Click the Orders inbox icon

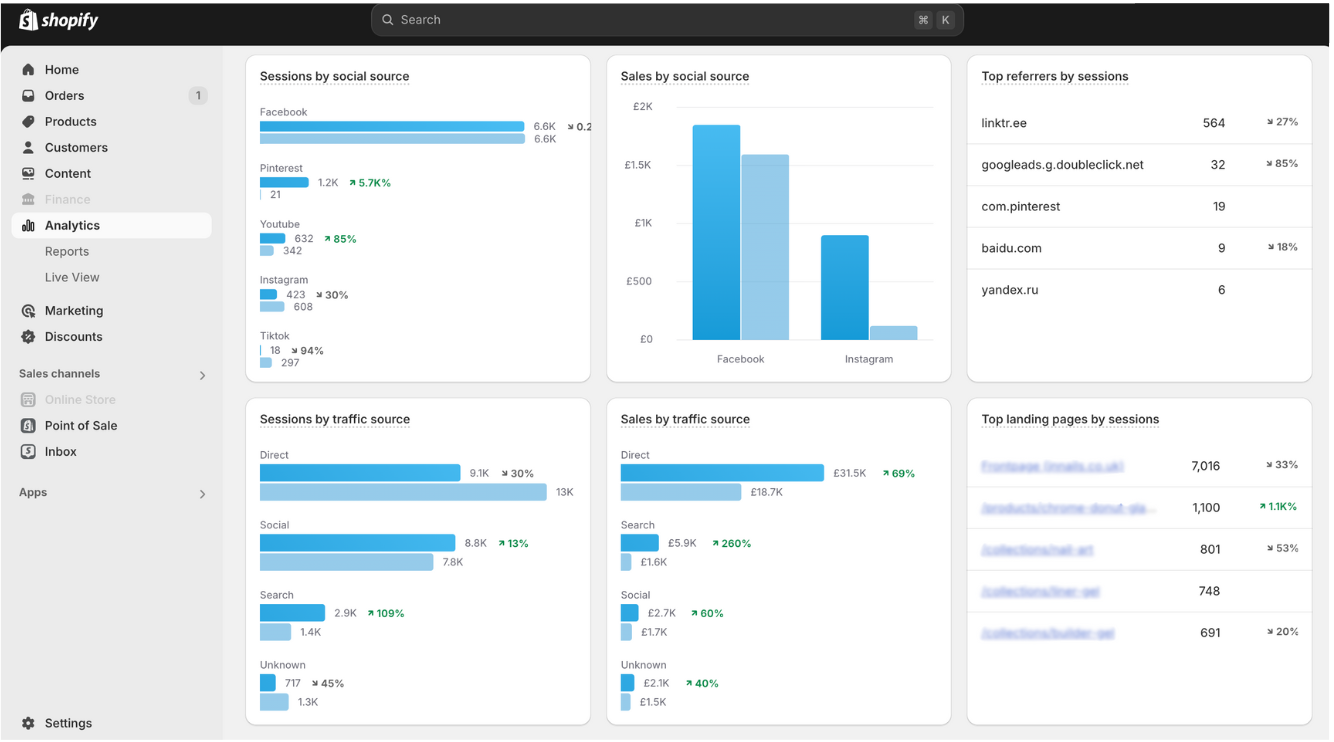(x=28, y=96)
